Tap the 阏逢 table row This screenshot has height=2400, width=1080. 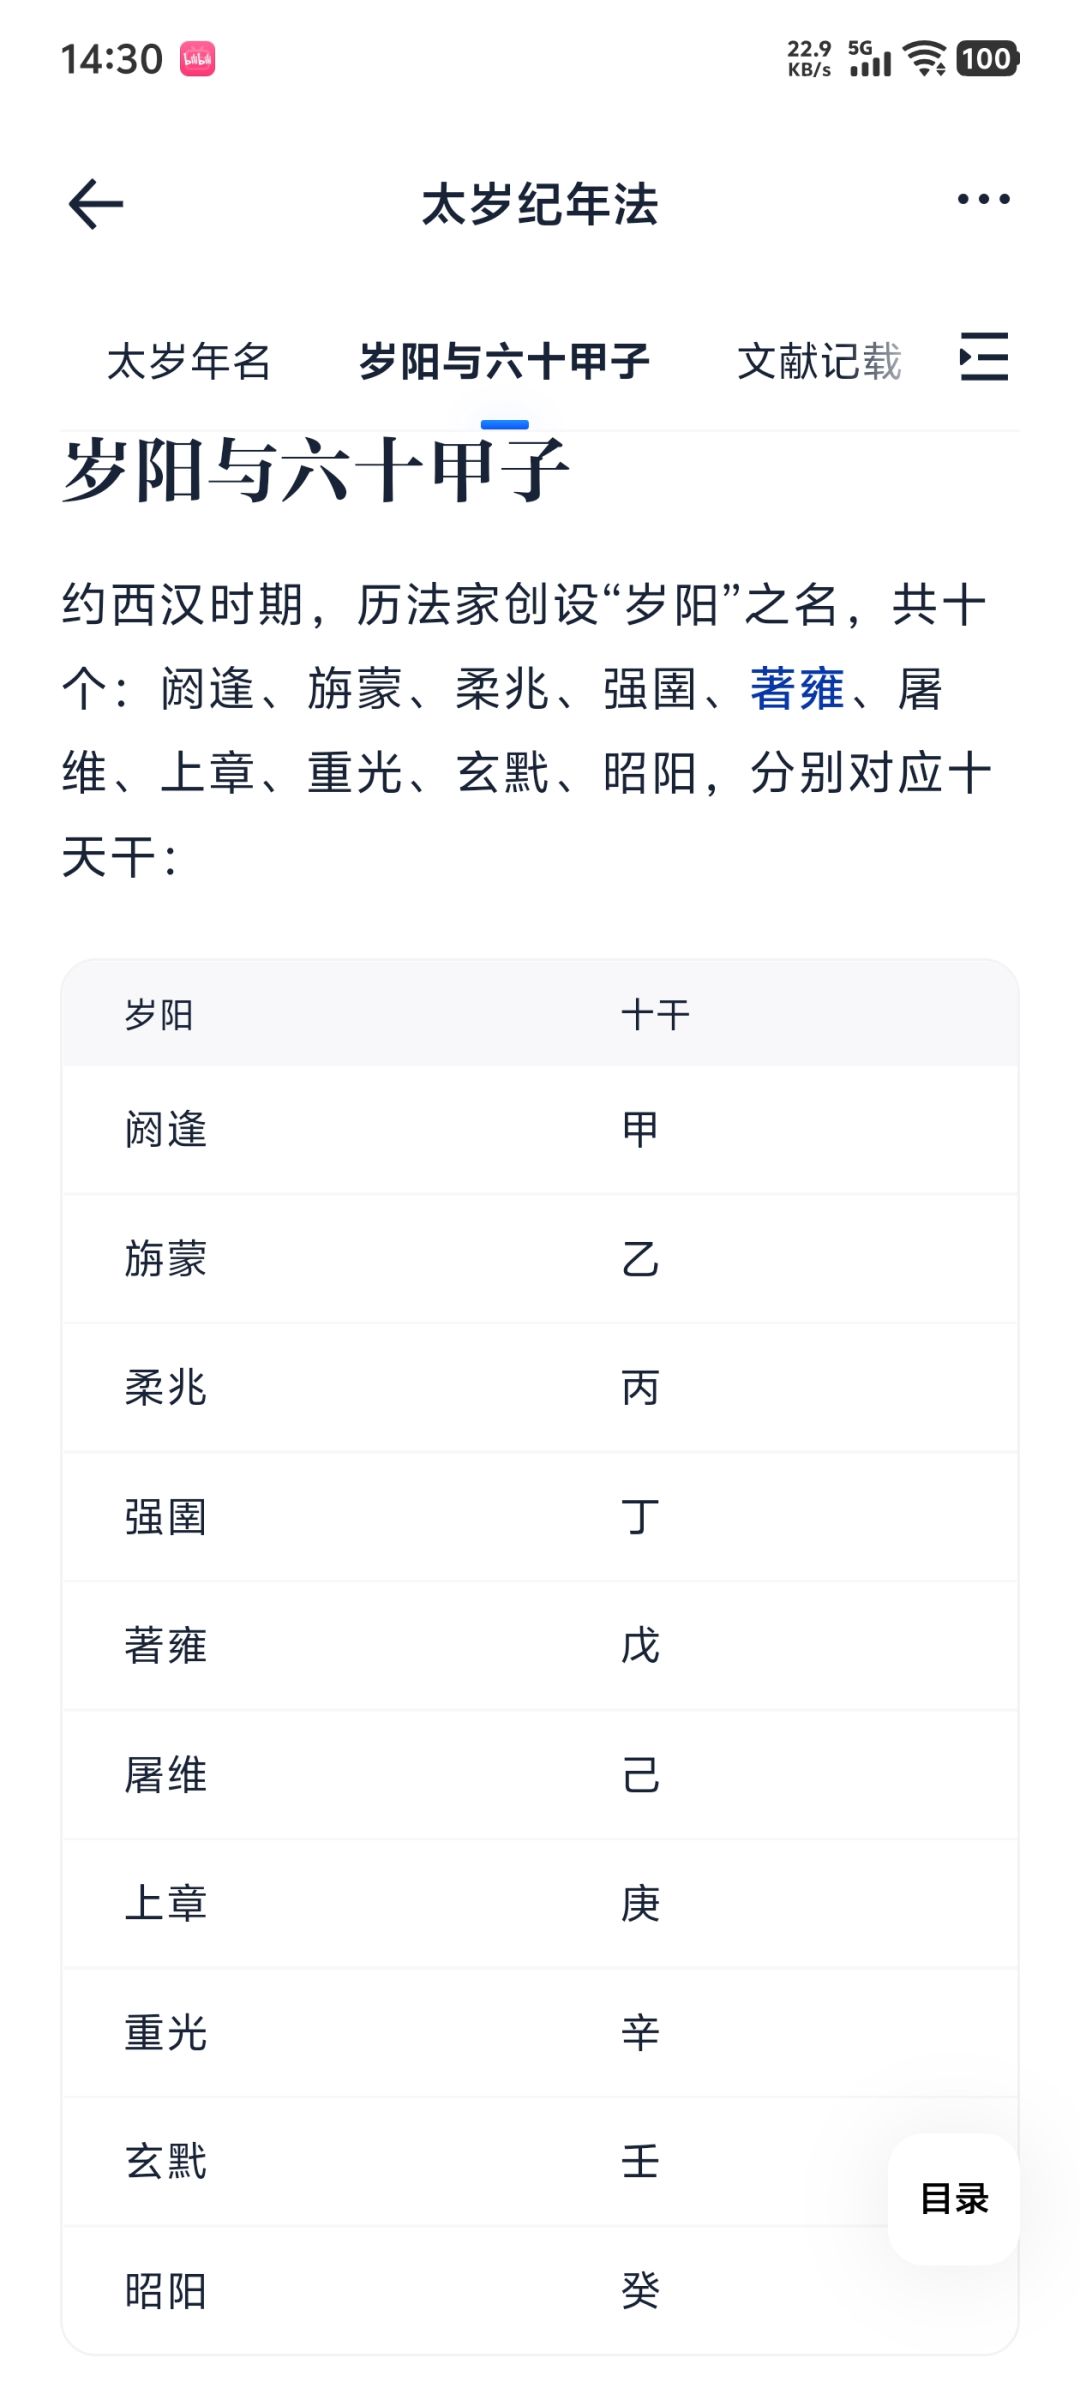point(166,1130)
